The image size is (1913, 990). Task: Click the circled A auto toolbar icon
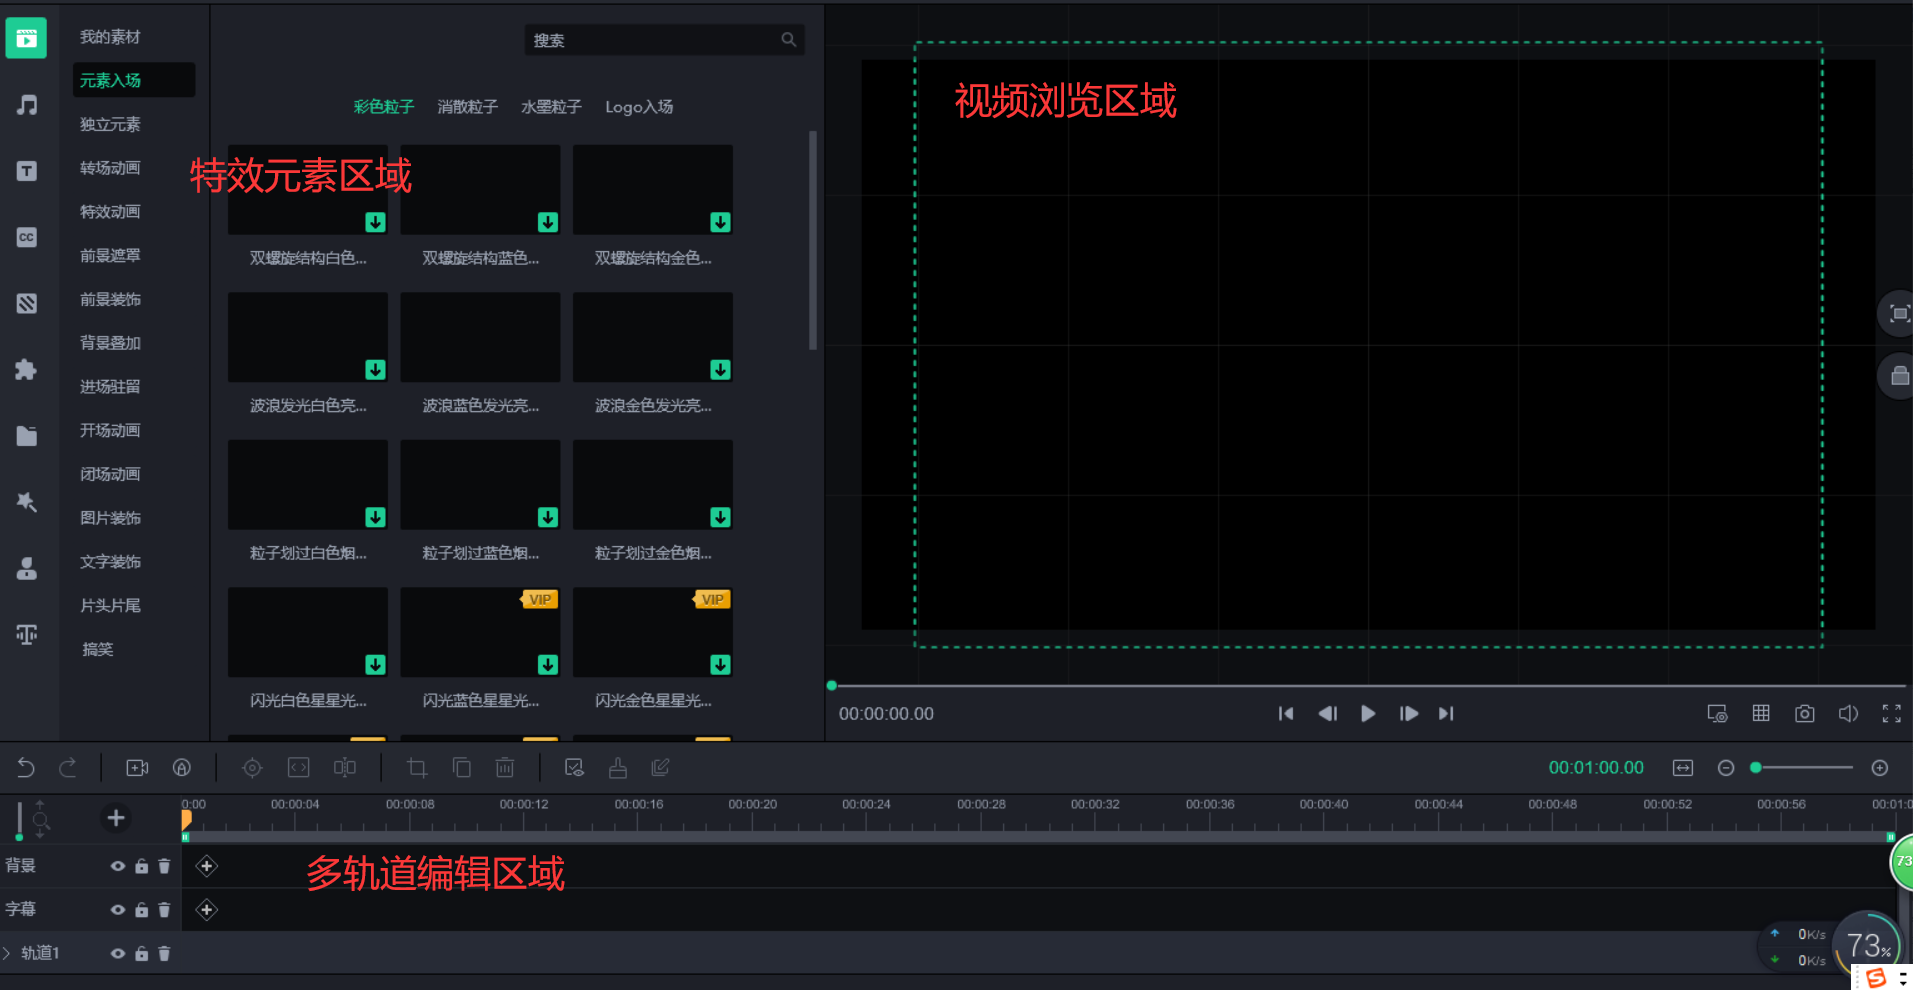[182, 768]
